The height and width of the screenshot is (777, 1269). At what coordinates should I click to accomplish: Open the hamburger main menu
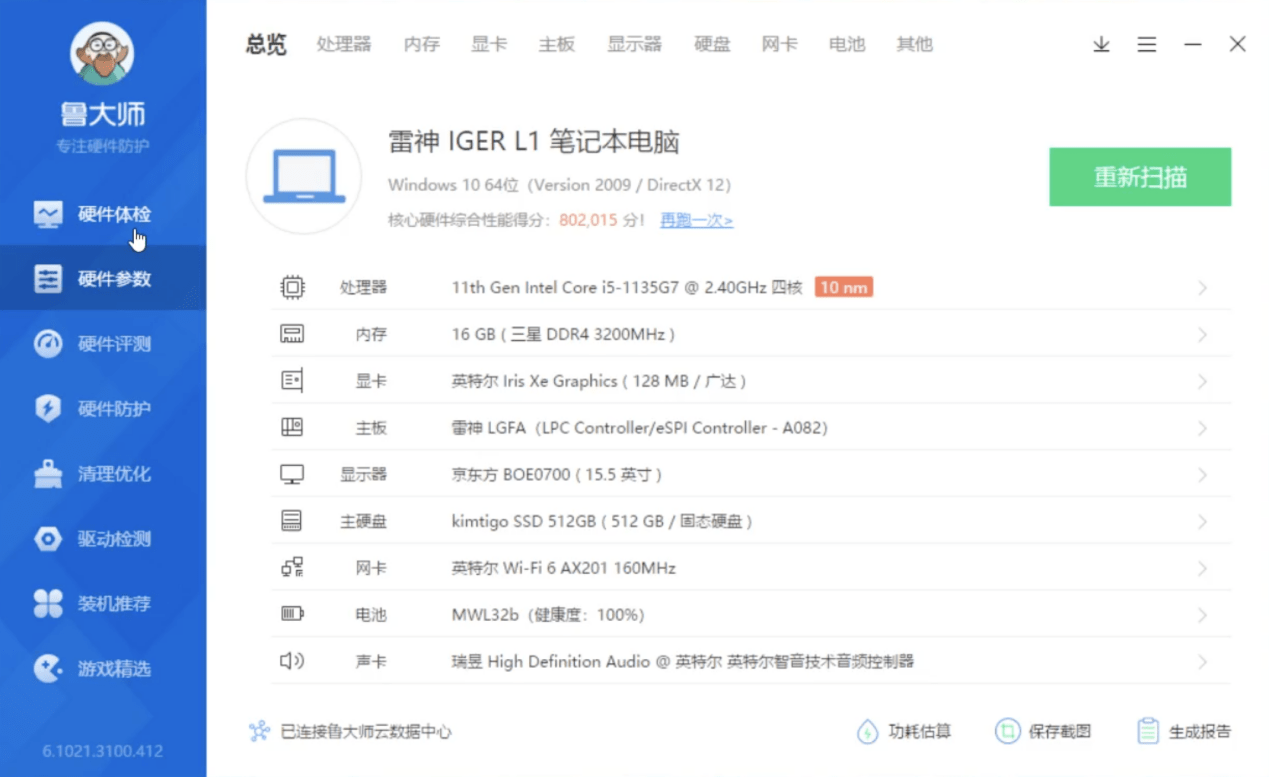1147,44
